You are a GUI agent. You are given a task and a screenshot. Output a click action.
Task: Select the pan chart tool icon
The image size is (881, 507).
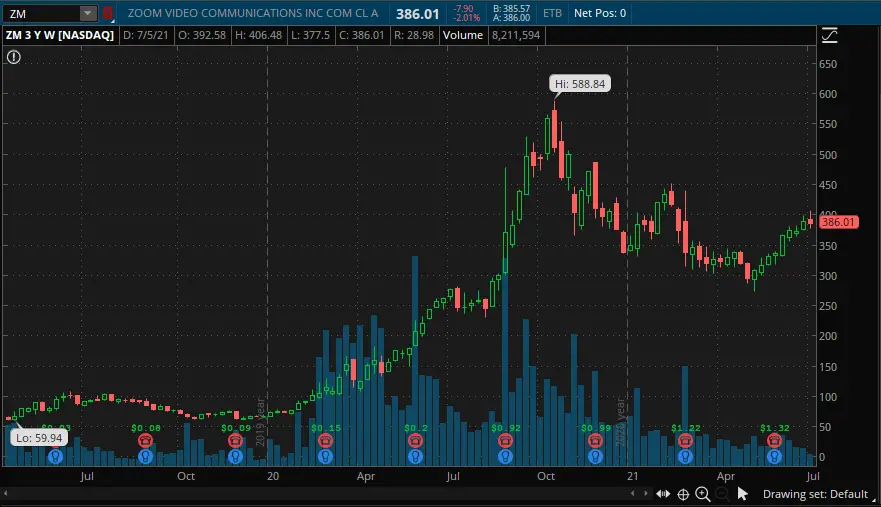pyautogui.click(x=663, y=494)
